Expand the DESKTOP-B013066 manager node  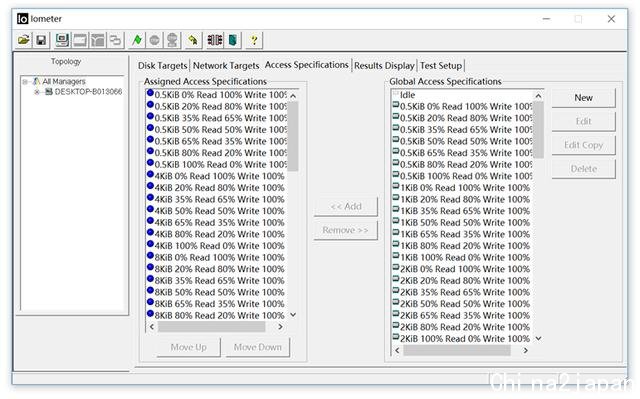[37, 92]
